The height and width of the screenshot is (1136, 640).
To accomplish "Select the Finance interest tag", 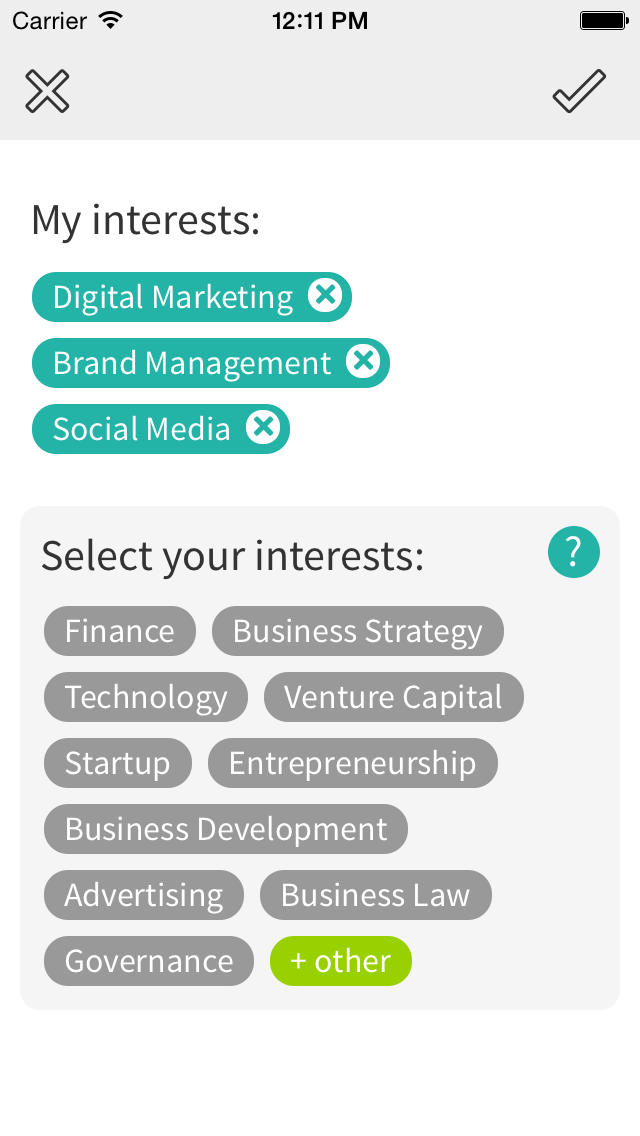I will click(120, 631).
